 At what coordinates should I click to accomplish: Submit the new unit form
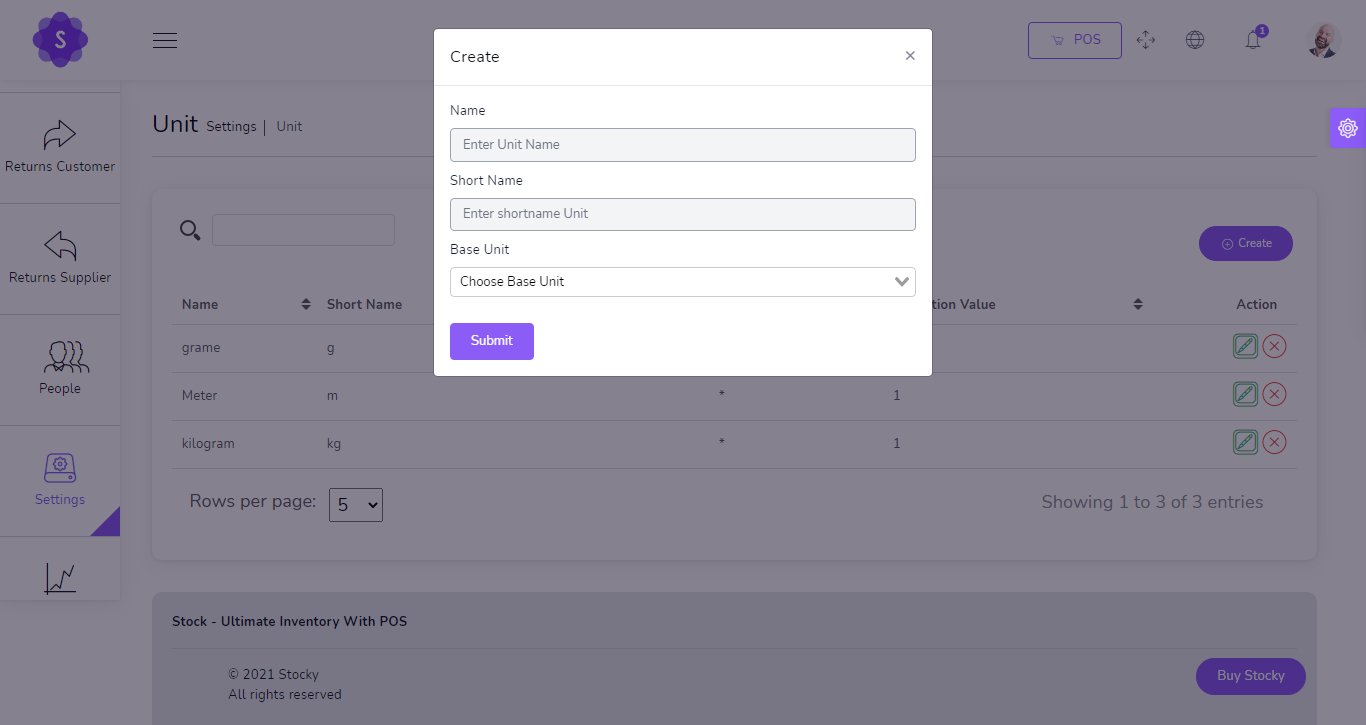point(491,341)
